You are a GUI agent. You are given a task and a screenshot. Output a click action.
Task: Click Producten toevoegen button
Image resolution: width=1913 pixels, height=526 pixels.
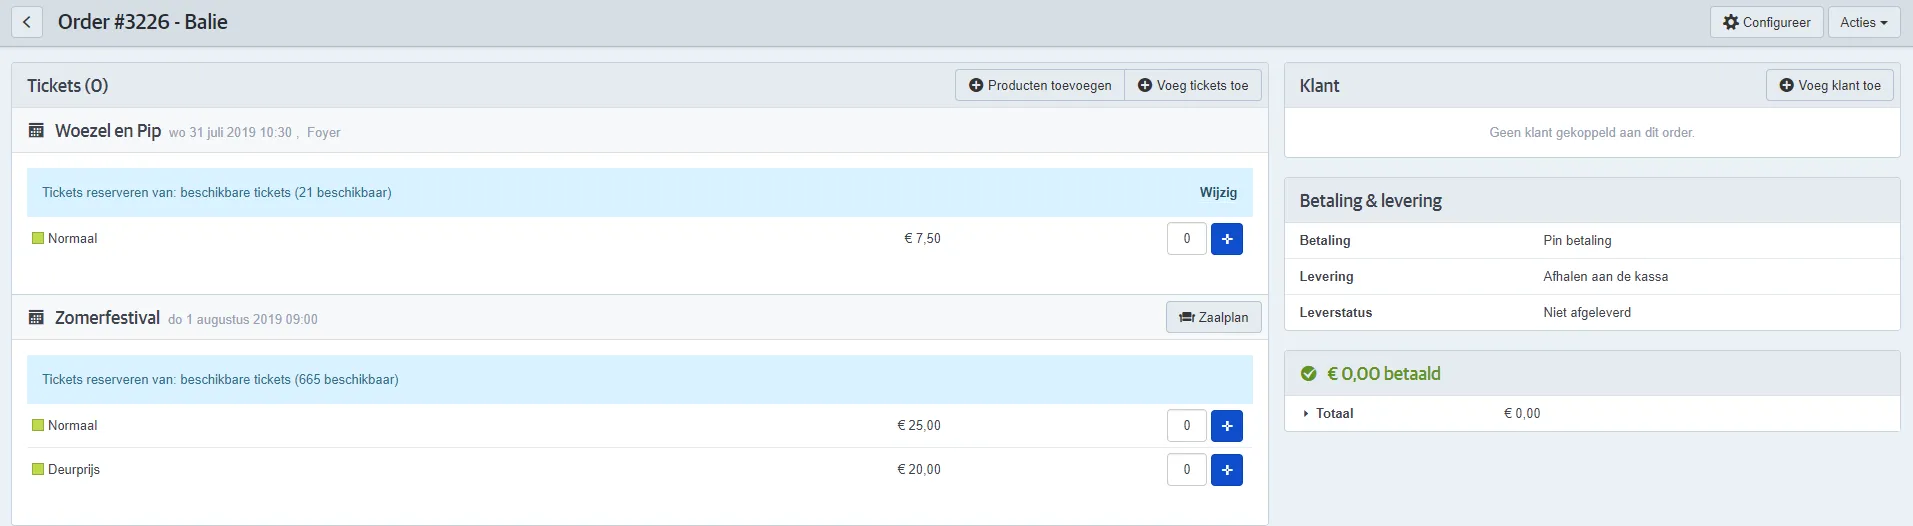[1040, 85]
